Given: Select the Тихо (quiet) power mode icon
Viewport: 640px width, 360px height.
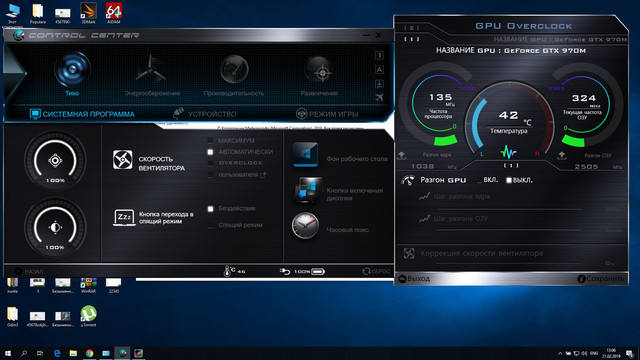Looking at the screenshot, I should tap(72, 69).
